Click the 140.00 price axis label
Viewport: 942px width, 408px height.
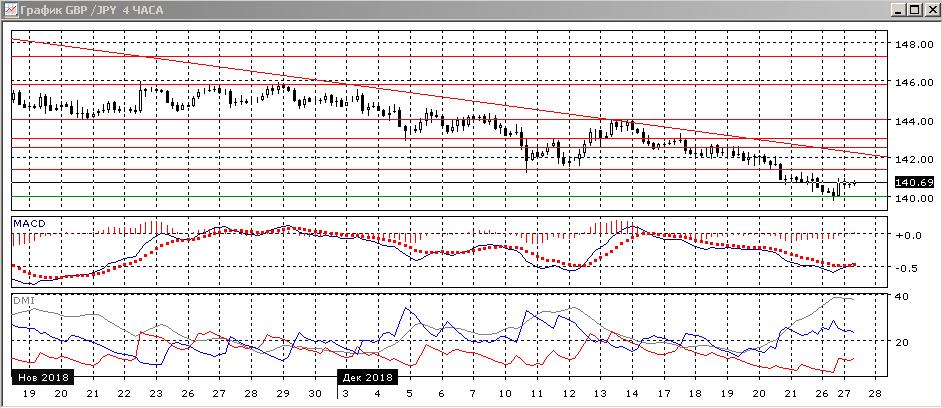click(x=914, y=198)
